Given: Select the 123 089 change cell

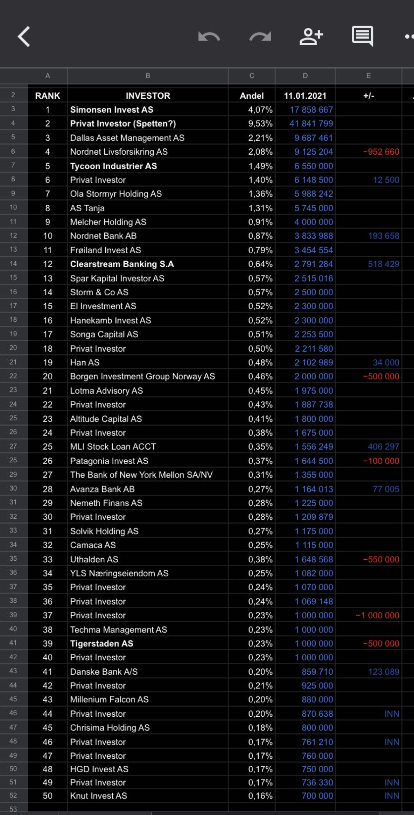Looking at the screenshot, I should (x=369, y=672).
